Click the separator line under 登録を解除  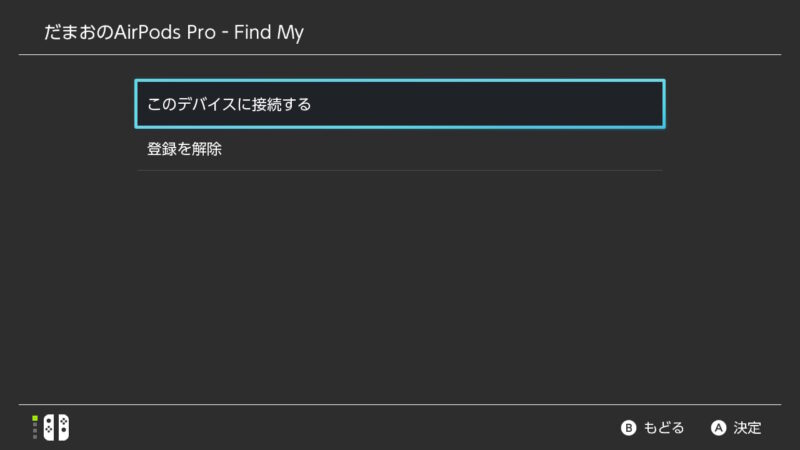(400, 170)
